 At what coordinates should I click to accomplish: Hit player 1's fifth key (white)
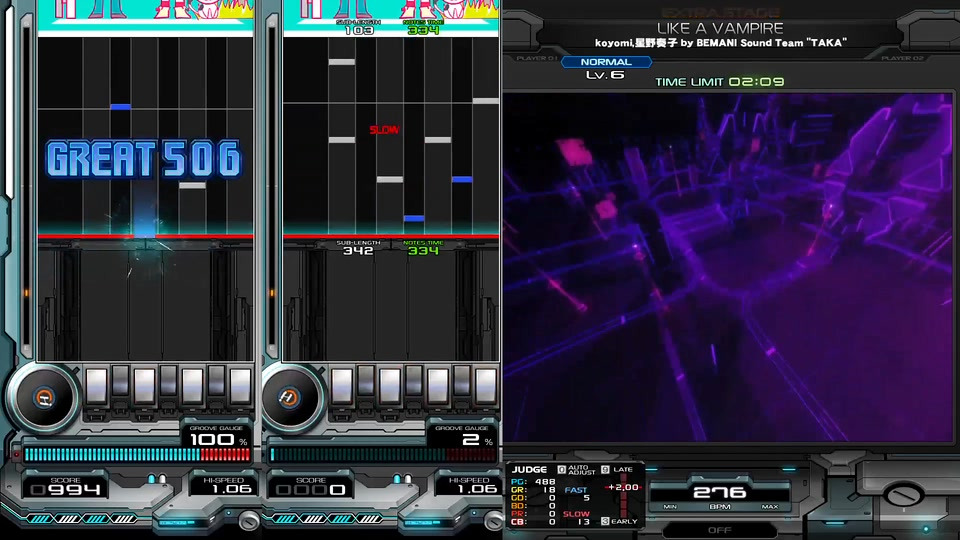pyautogui.click(x=192, y=386)
